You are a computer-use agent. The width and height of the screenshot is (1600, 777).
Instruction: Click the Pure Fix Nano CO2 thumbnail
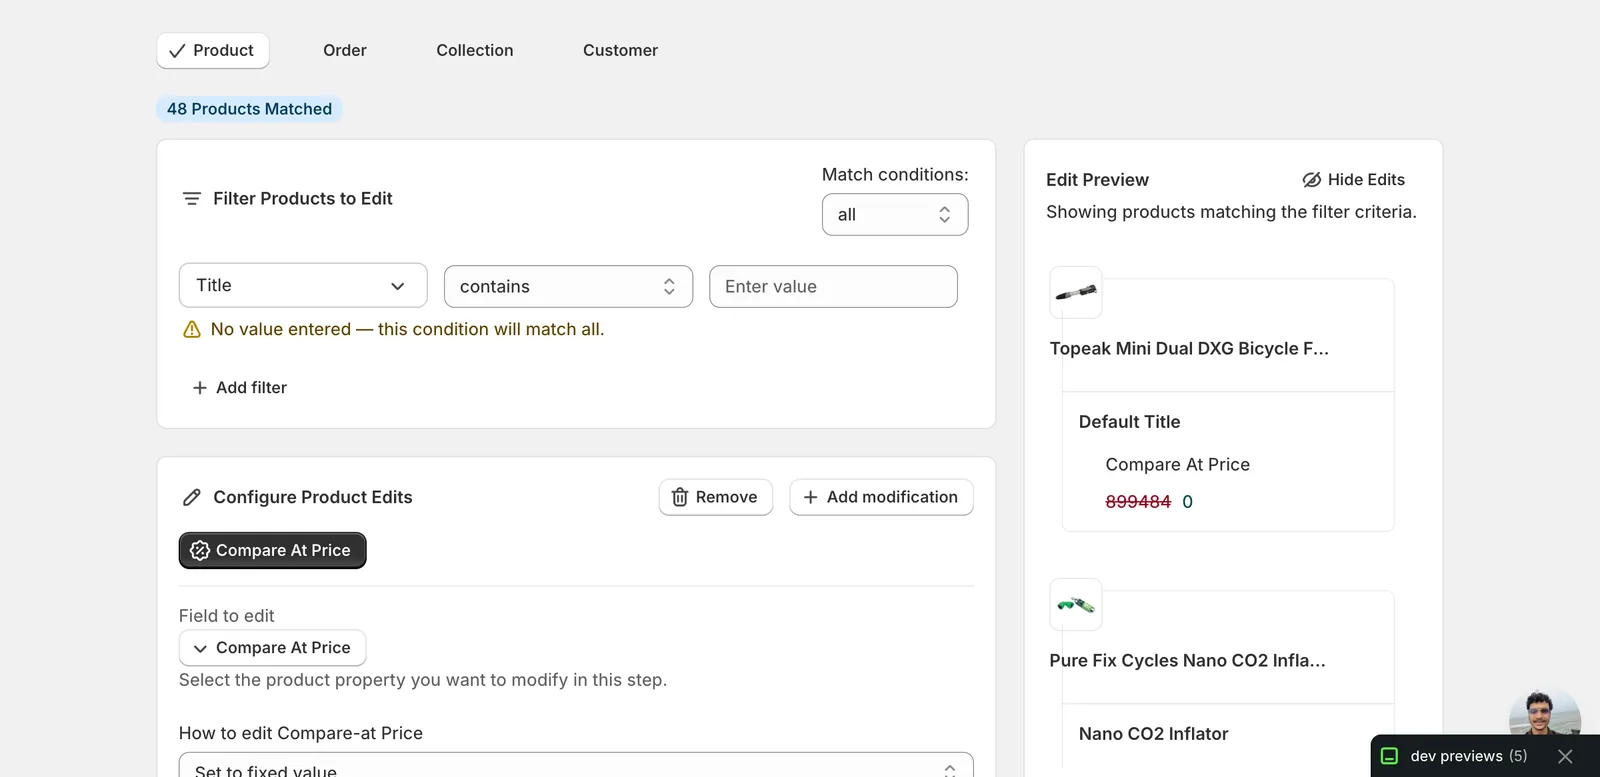click(x=1076, y=605)
